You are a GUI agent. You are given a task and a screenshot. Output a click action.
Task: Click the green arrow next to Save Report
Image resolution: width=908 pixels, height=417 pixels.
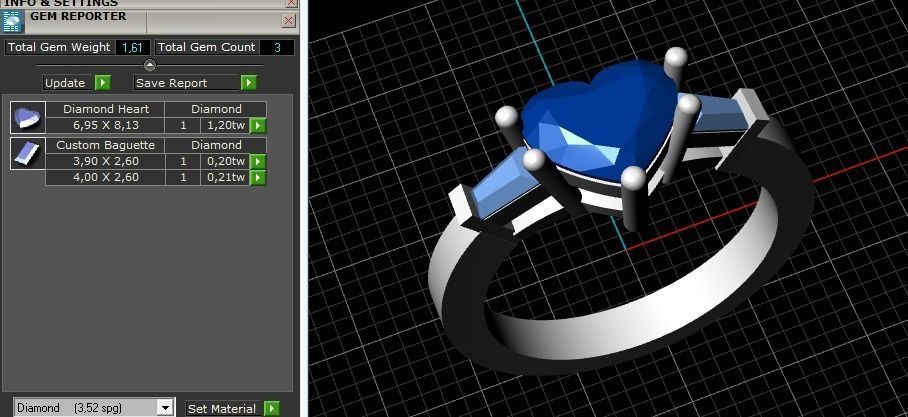pos(248,83)
